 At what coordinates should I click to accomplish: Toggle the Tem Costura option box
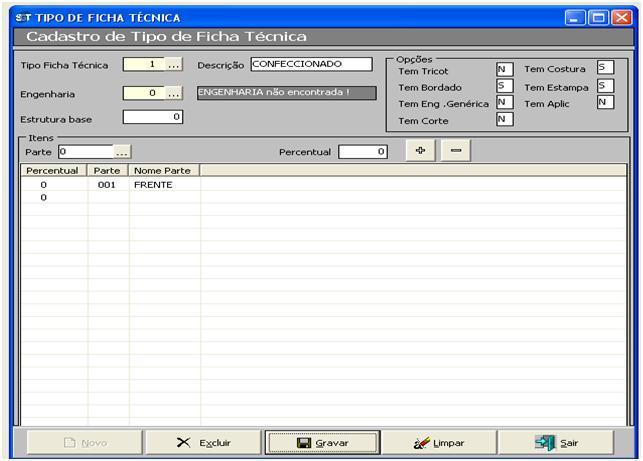point(604,68)
